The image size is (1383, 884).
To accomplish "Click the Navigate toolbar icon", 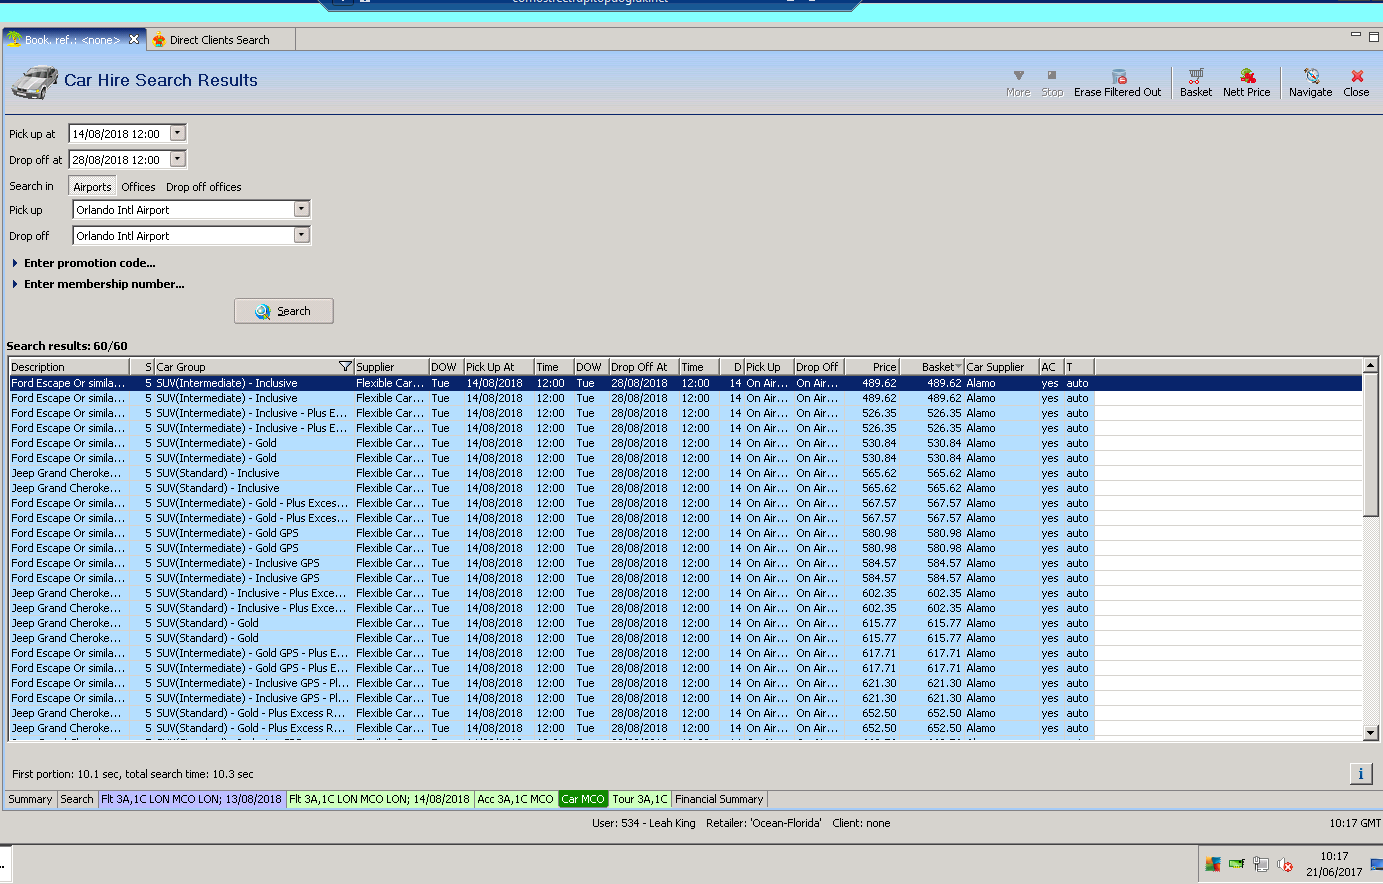I will (x=1310, y=81).
